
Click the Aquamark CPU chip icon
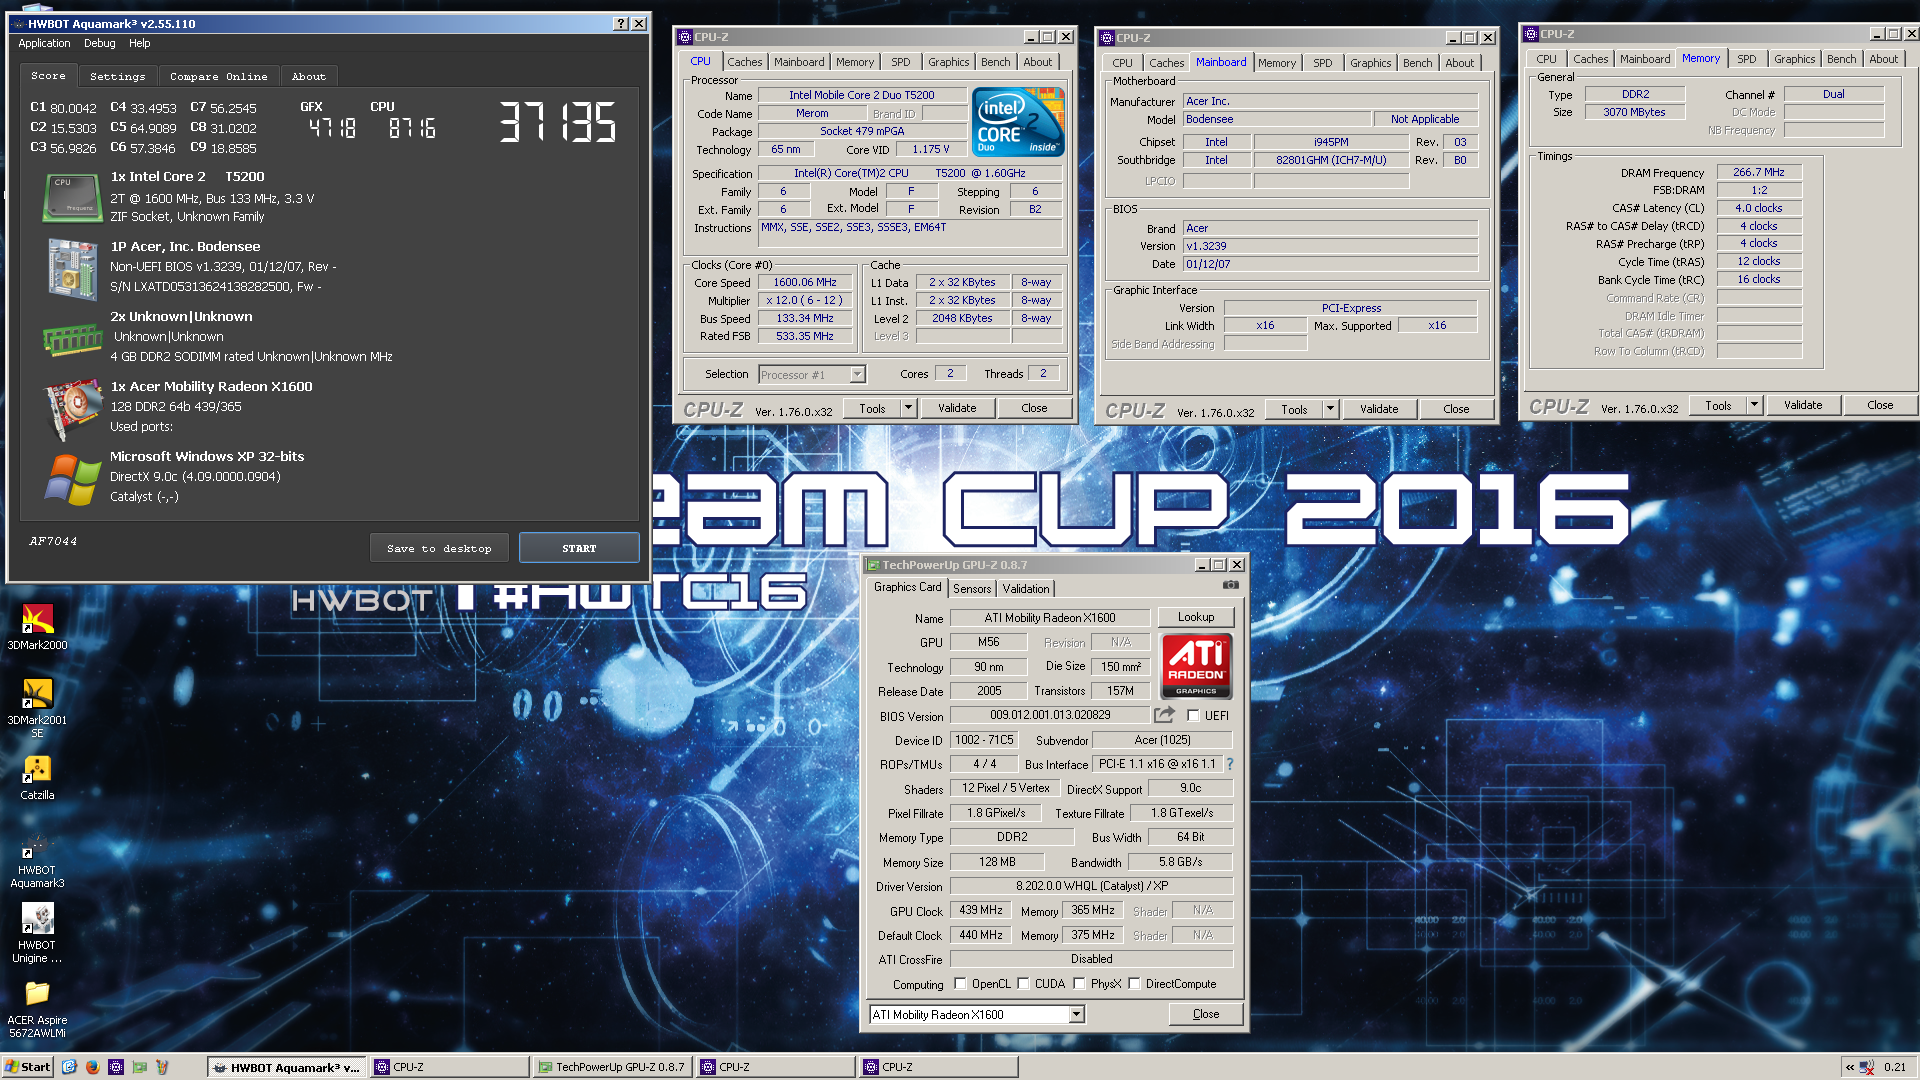[72, 197]
